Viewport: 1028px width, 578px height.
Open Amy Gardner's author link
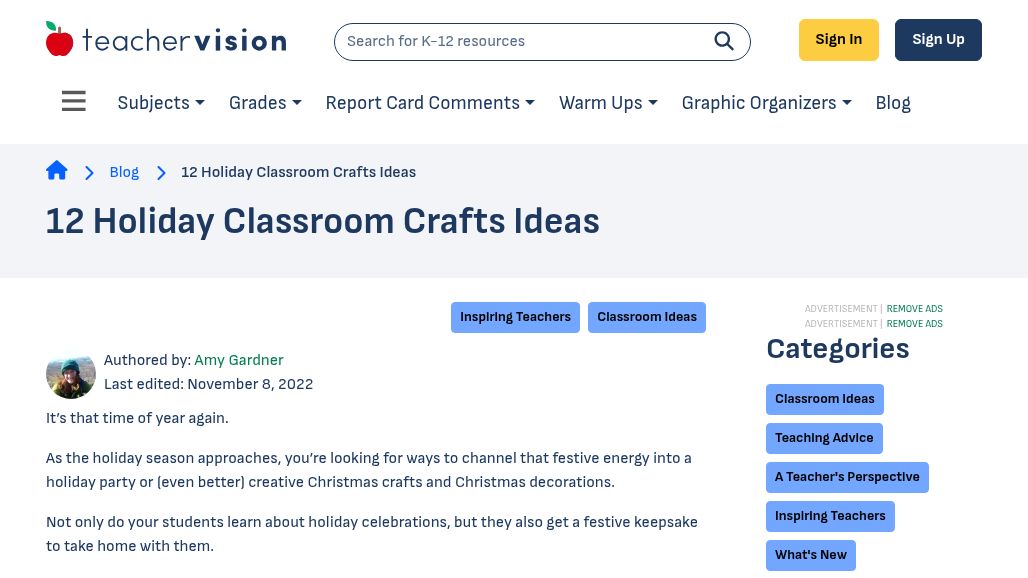238,360
